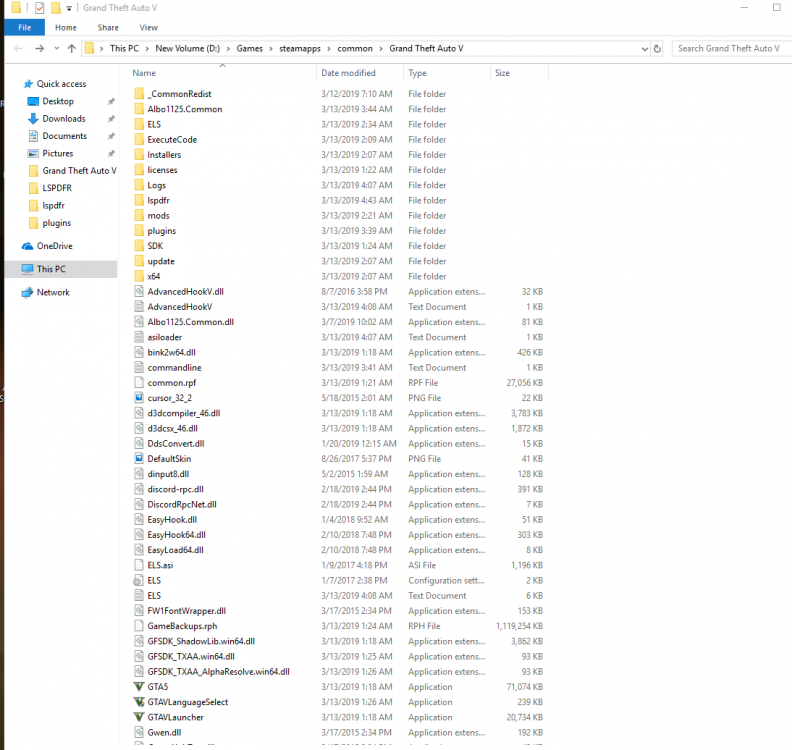Select the ELS.asi file name

[x=160, y=565]
